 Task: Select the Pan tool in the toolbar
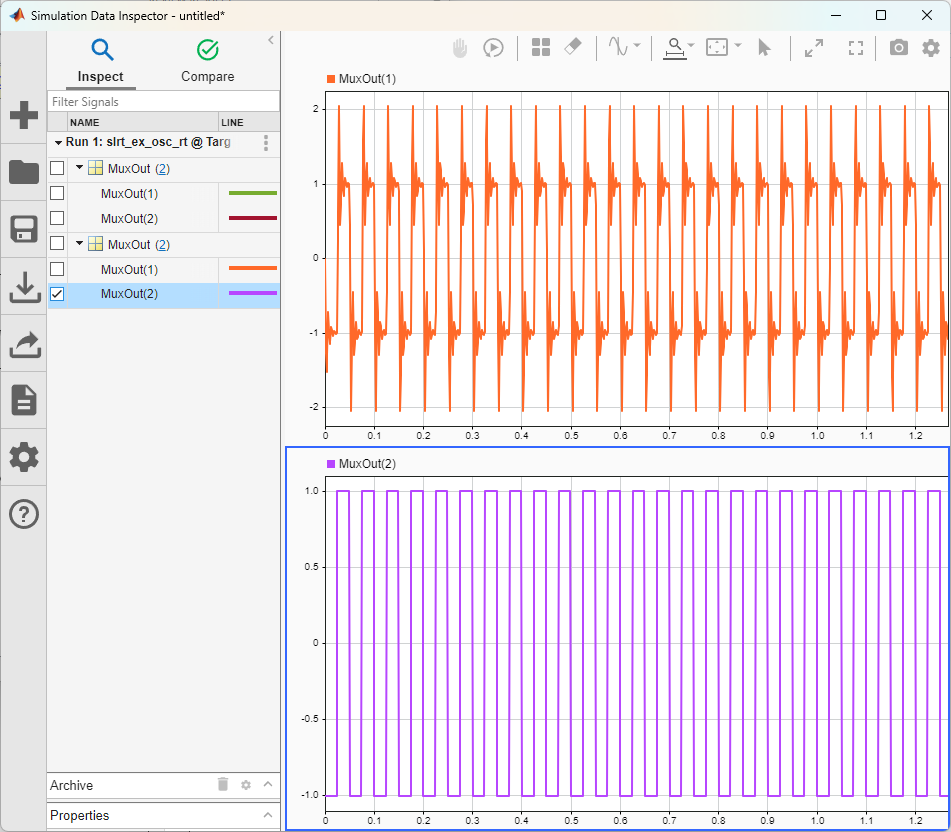459,47
